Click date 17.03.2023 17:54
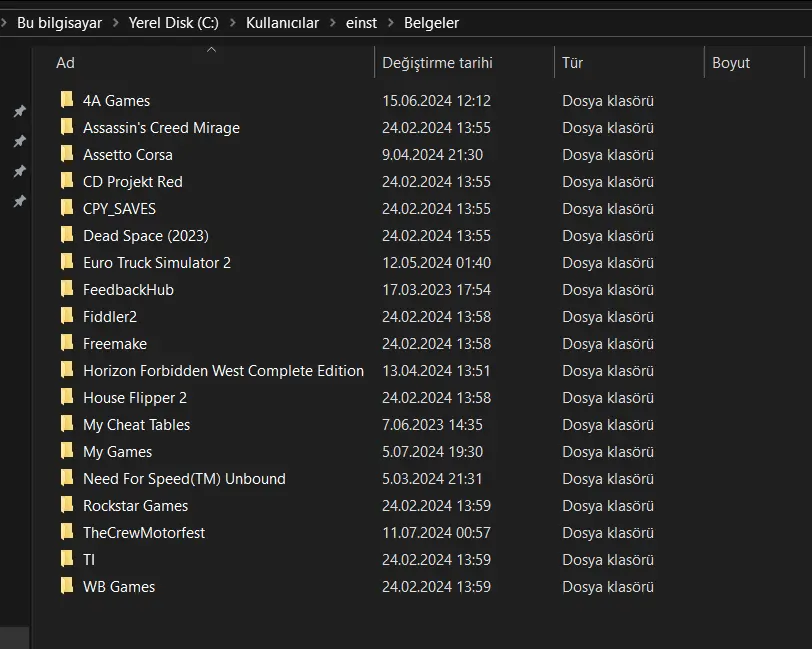Viewport: 812px width, 649px height. click(x=437, y=290)
